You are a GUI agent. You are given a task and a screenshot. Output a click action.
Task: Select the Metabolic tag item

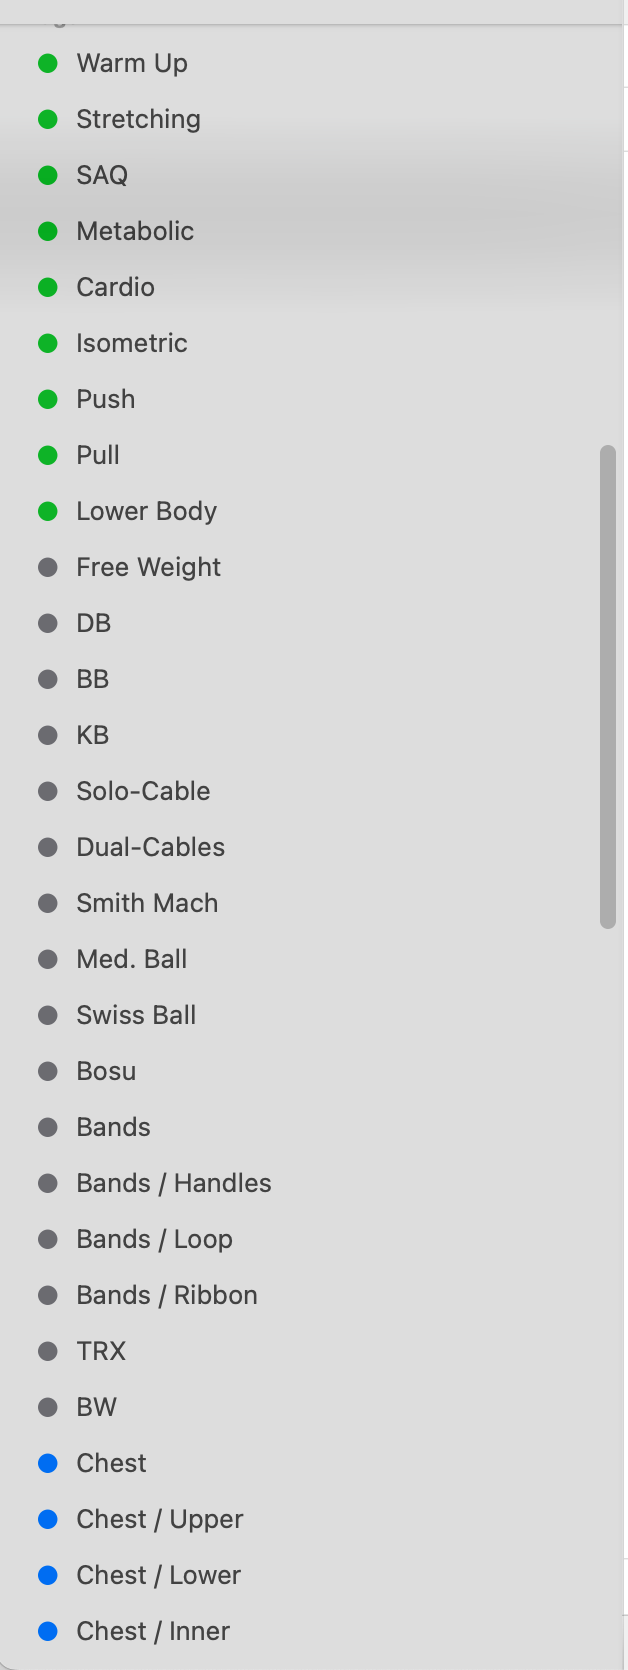pyautogui.click(x=135, y=232)
